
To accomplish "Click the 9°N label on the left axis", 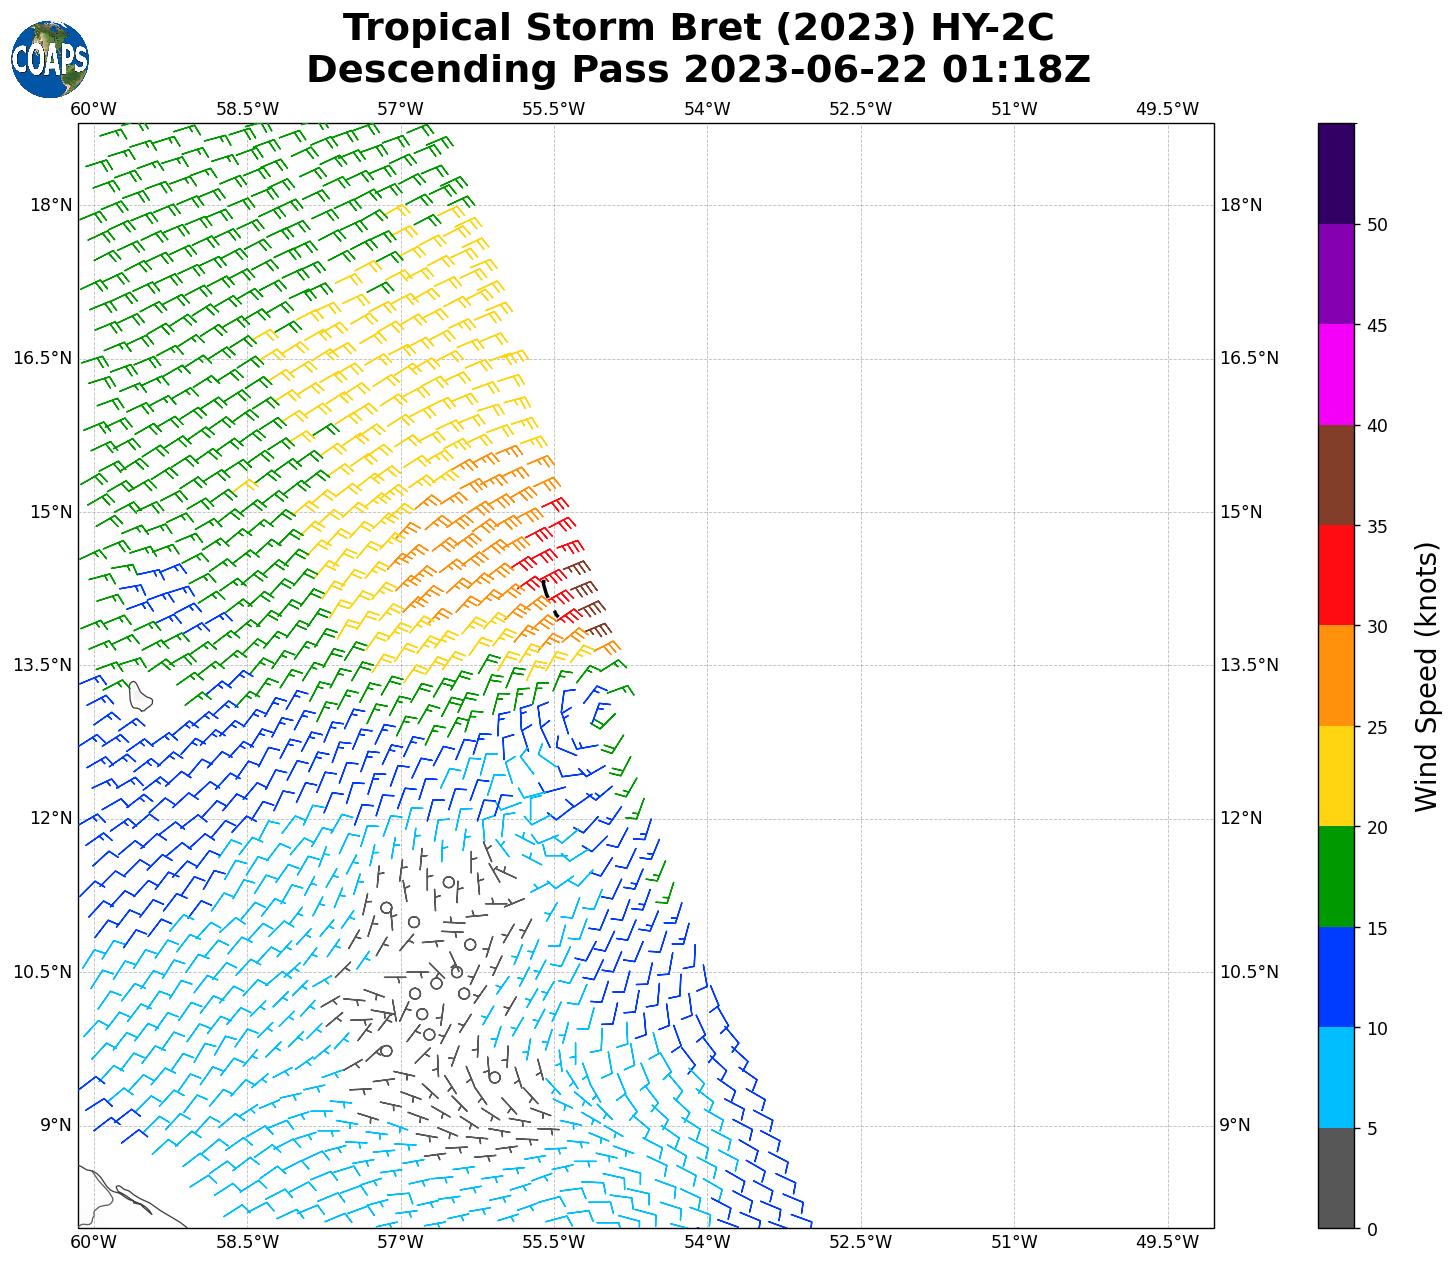I will pos(56,1125).
